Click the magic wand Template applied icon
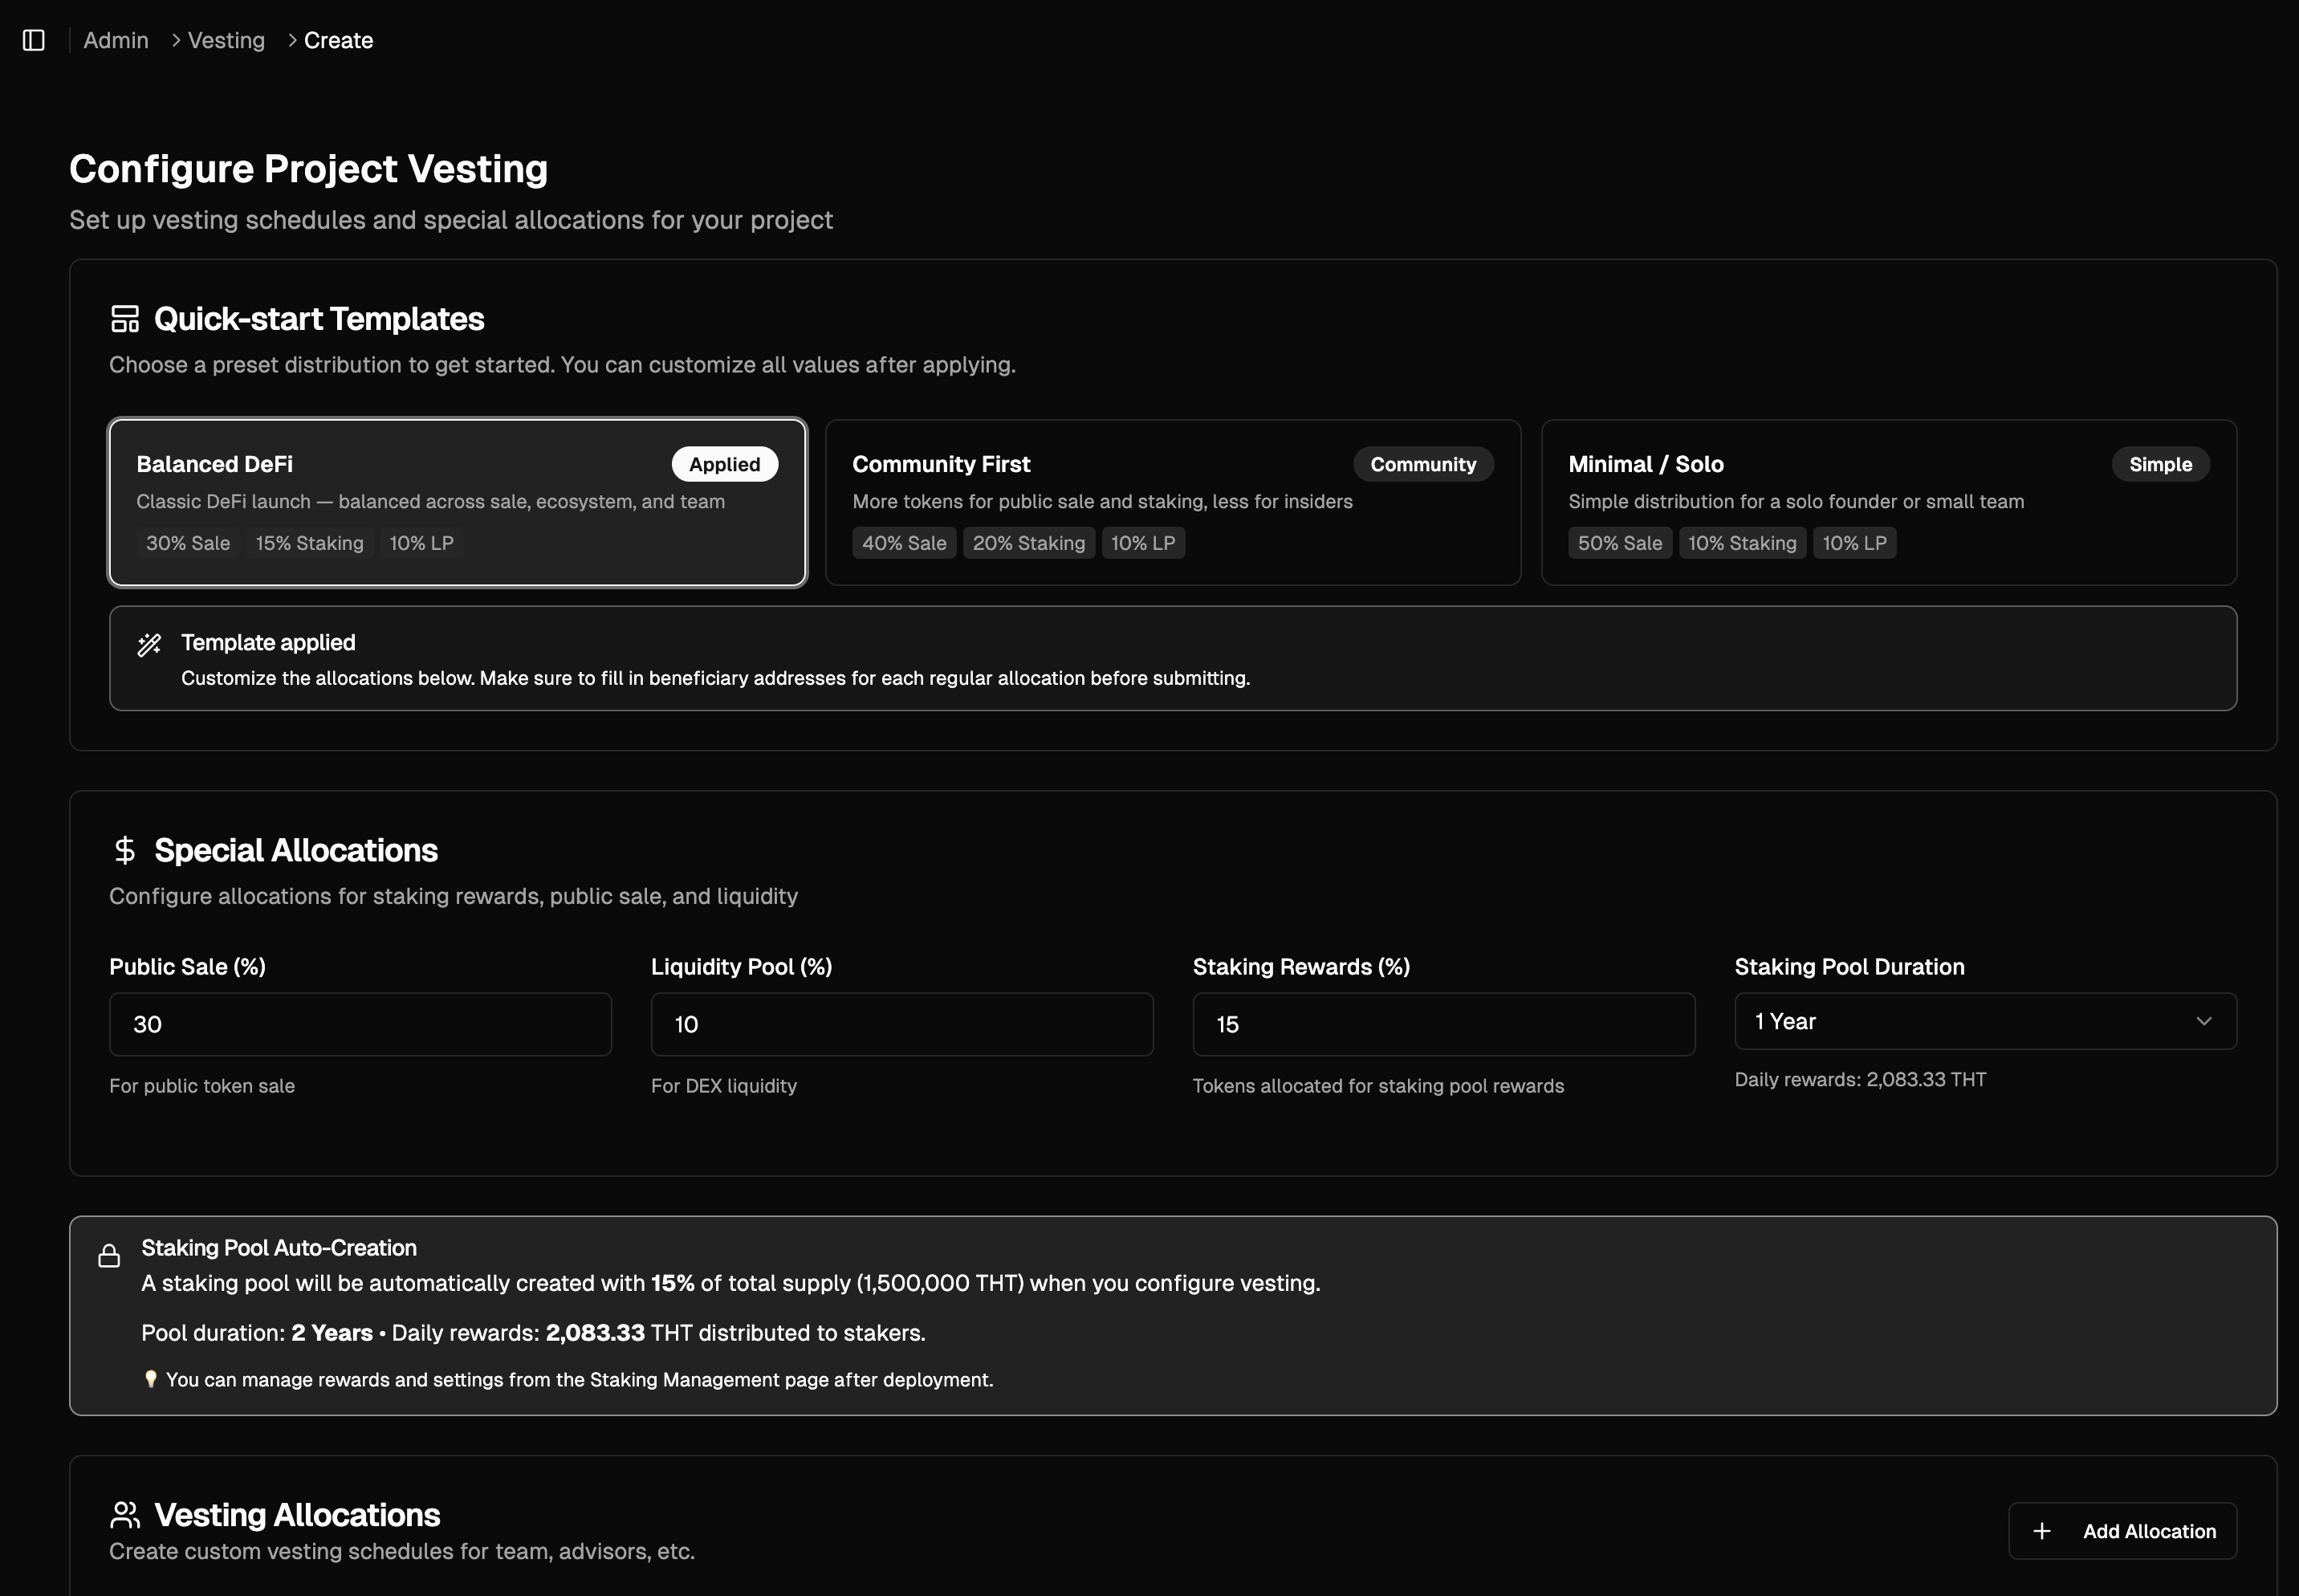The width and height of the screenshot is (2299, 1596). pos(149,645)
